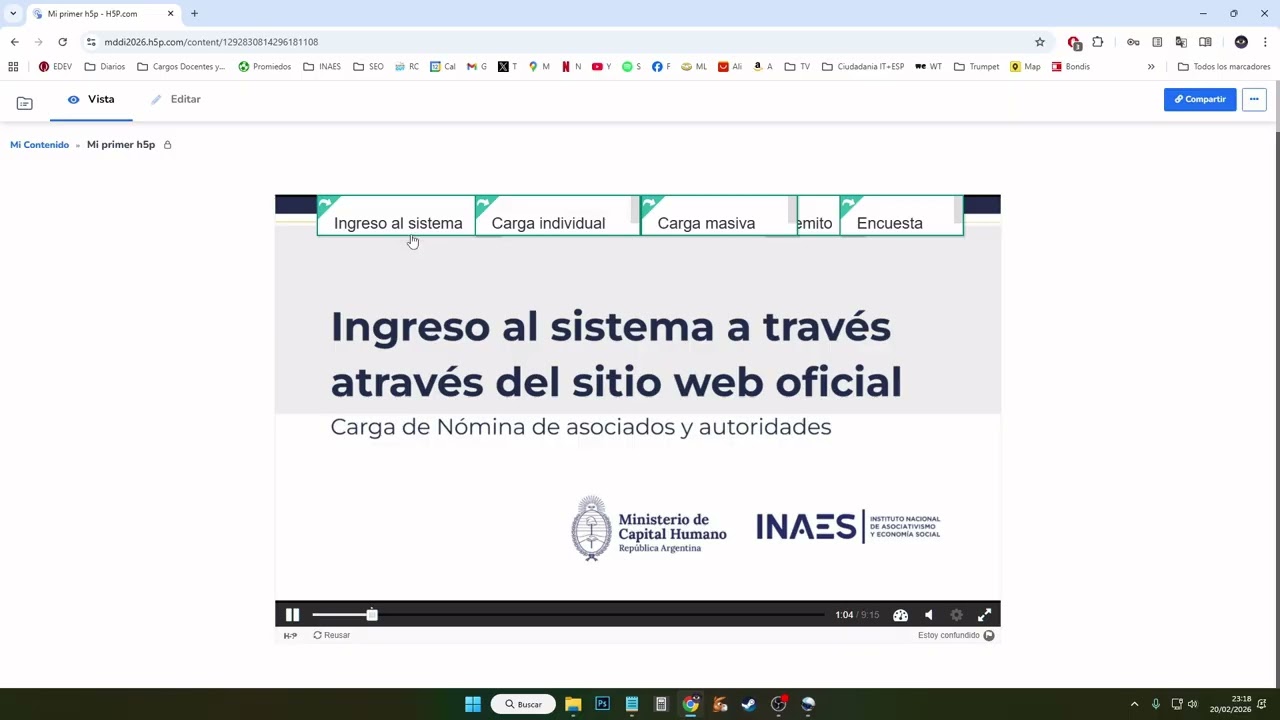1280x720 pixels.
Task: Open video quality gear settings
Action: coord(956,615)
